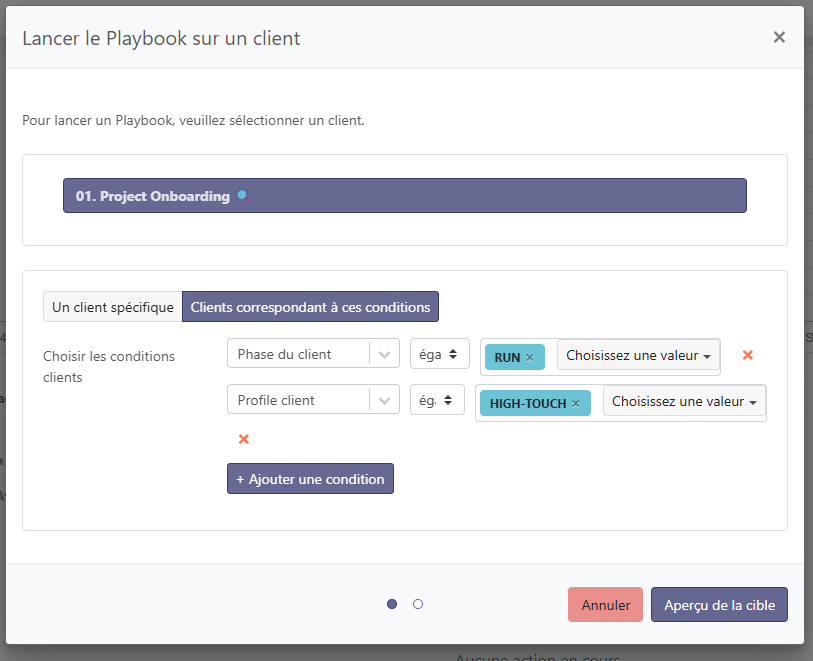
Task: Select Clients correspondant à ces conditions tab
Action: (310, 307)
